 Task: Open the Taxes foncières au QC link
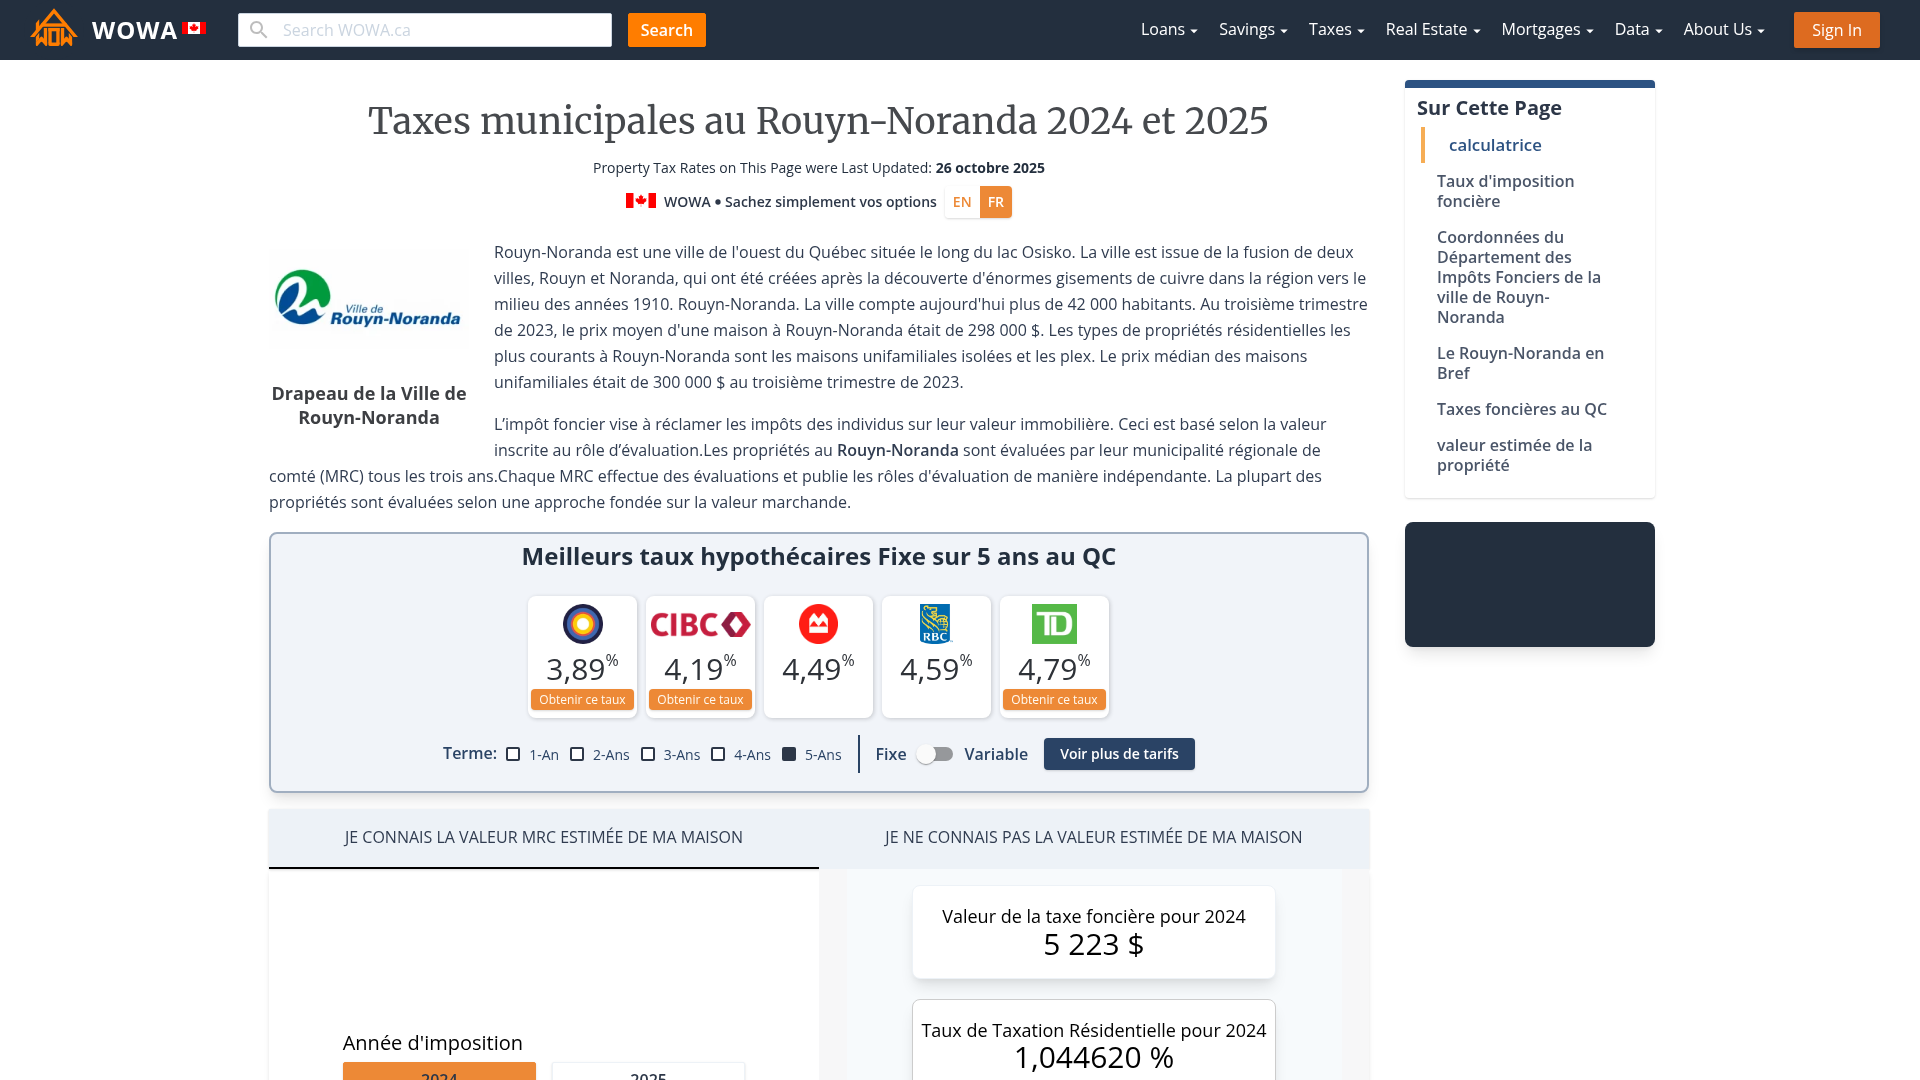pyautogui.click(x=1521, y=409)
